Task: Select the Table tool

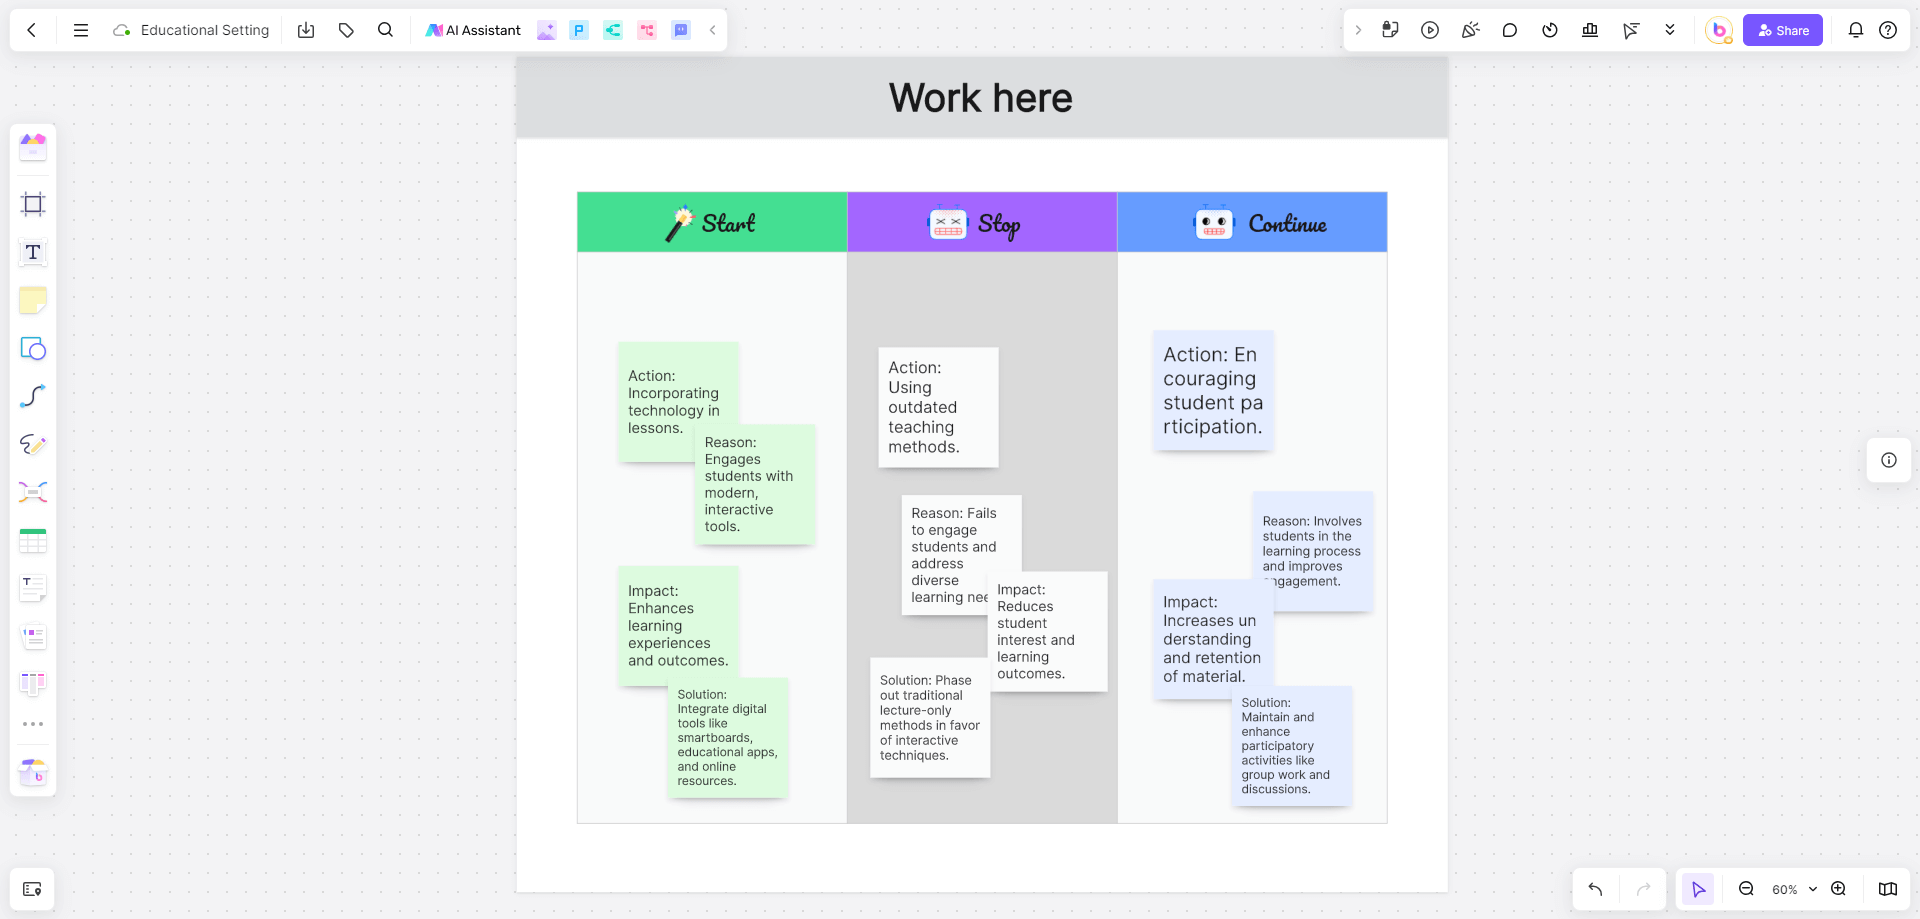Action: pyautogui.click(x=33, y=540)
